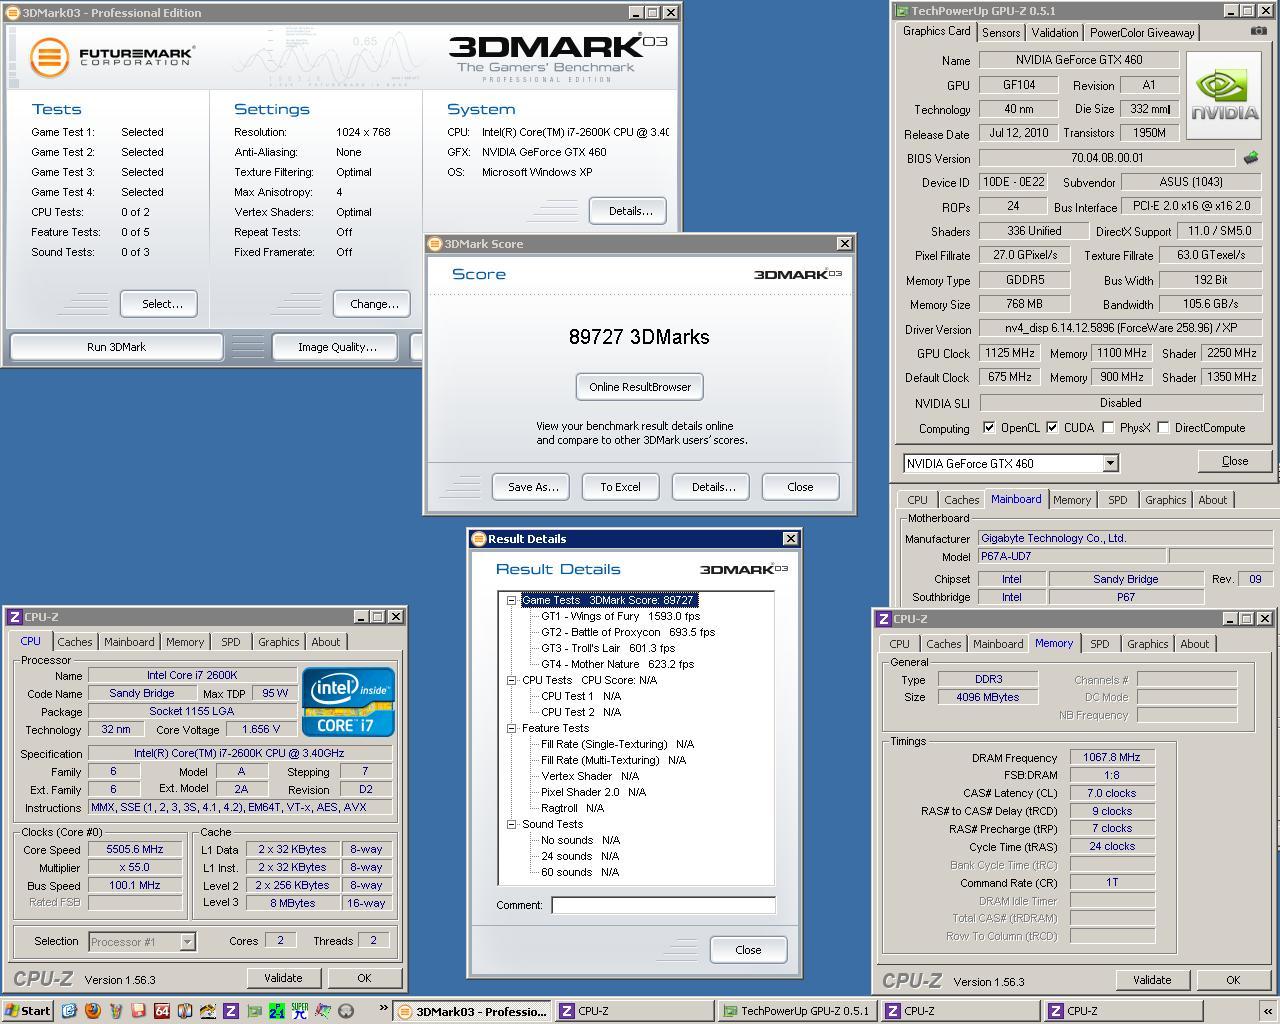Switch to the TechPowerUp GPU-Z taskbar button
Image resolution: width=1280 pixels, height=1024 pixels.
point(796,1011)
